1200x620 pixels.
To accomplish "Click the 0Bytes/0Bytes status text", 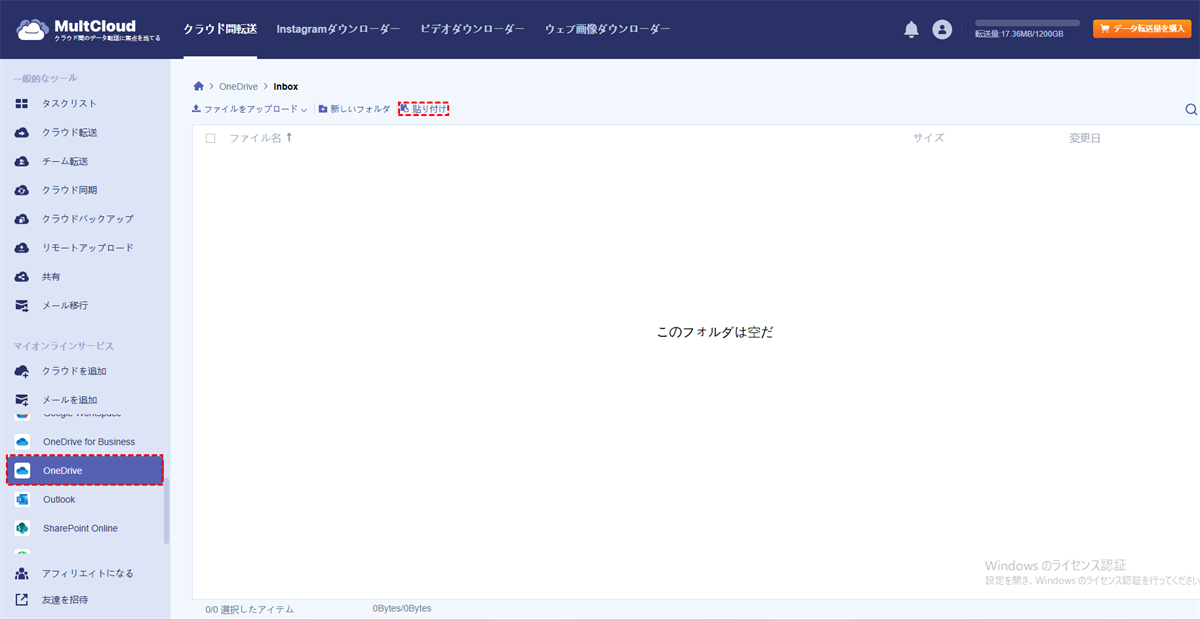I will pos(403,608).
